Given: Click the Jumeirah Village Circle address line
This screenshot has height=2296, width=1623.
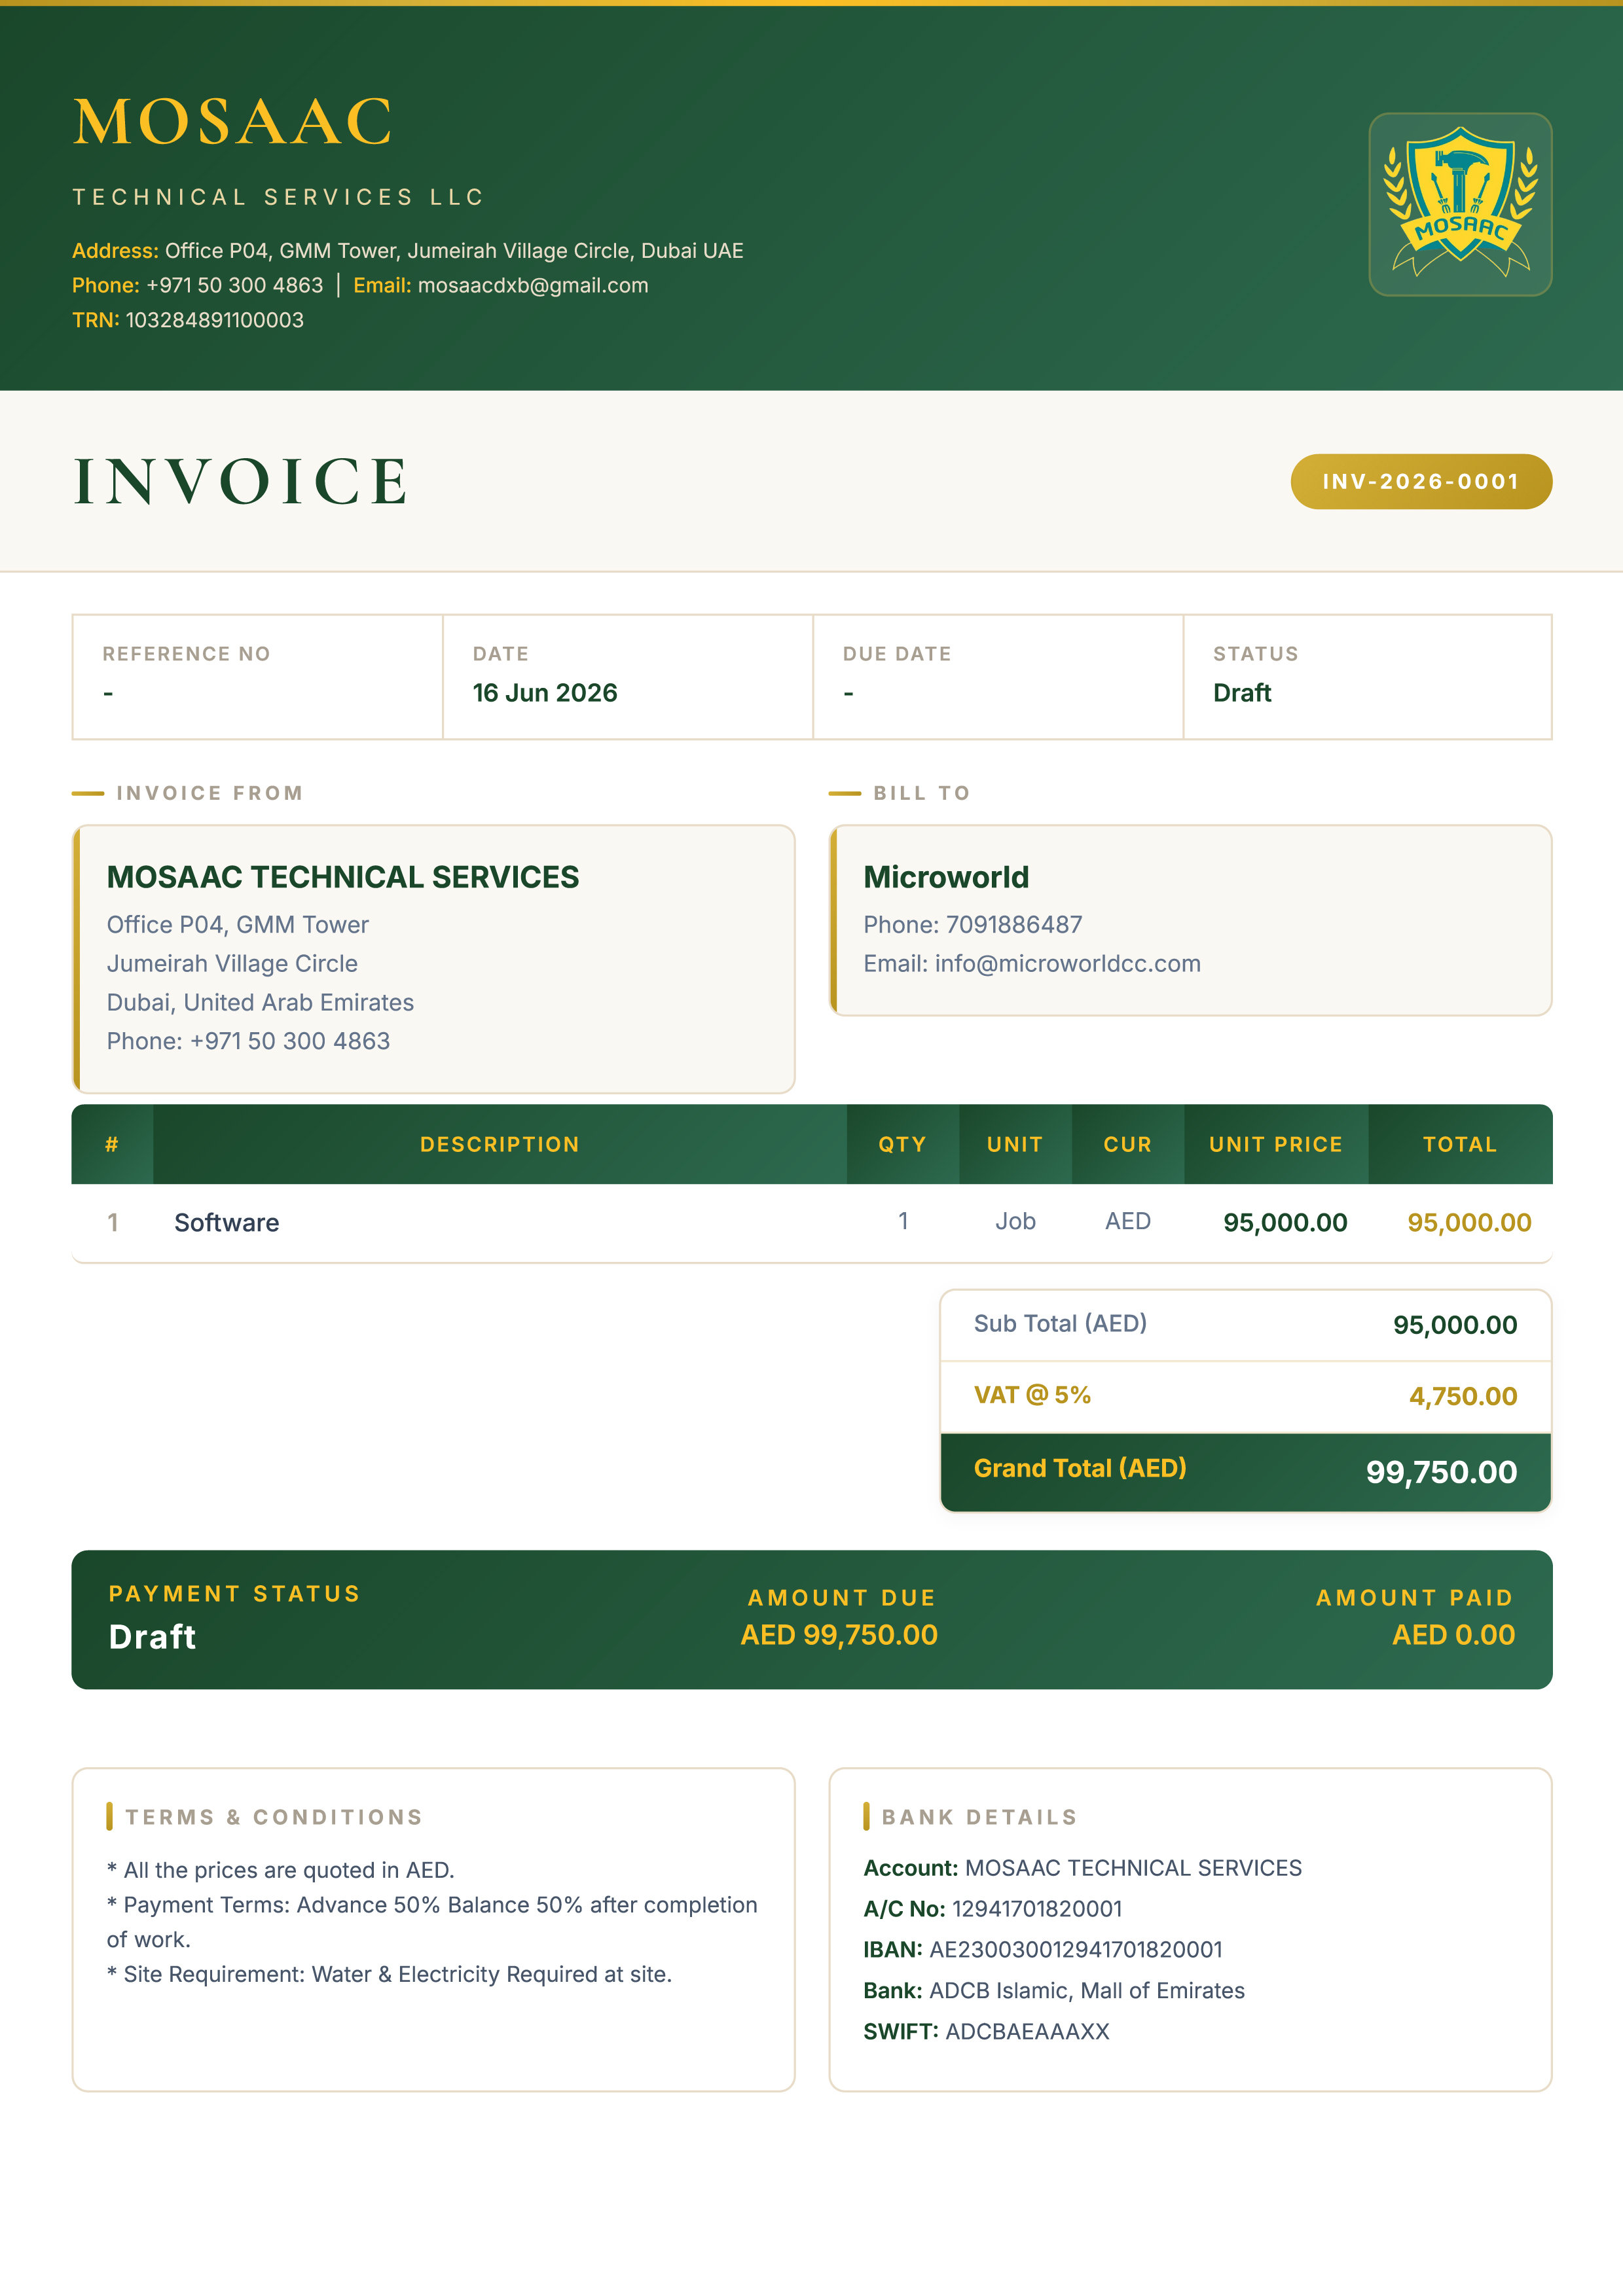Looking at the screenshot, I should coord(232,964).
